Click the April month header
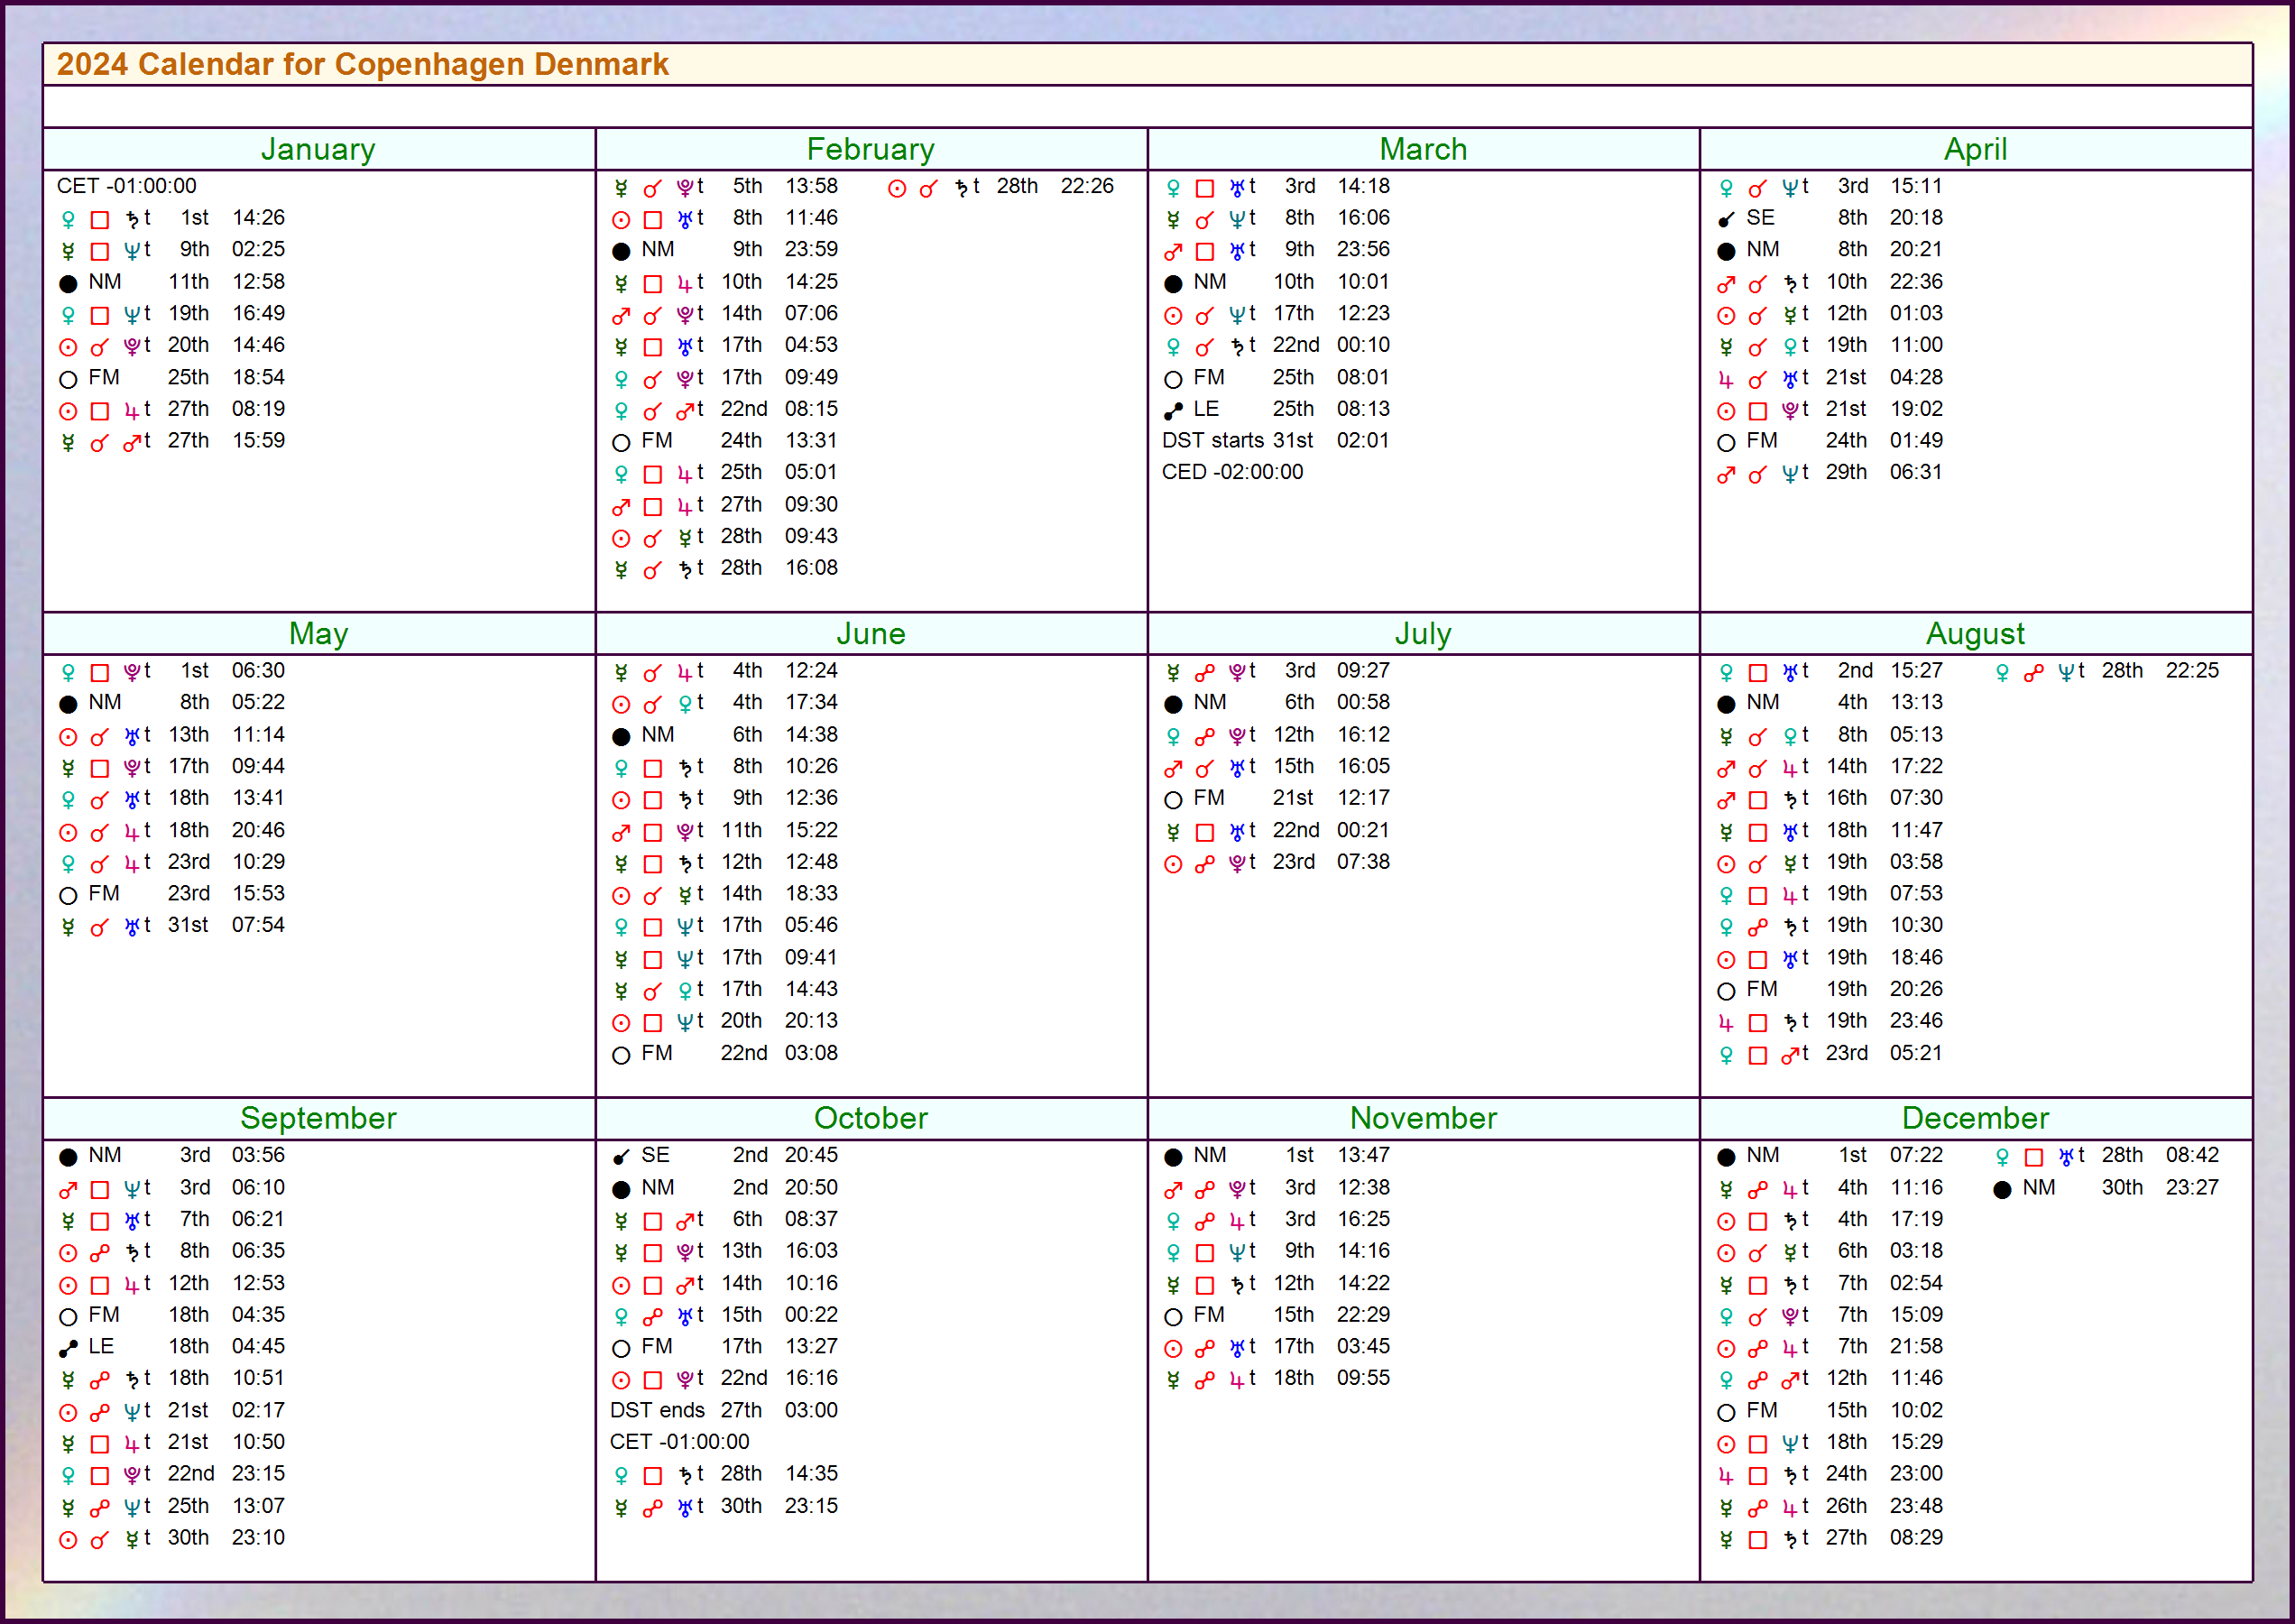This screenshot has height=1624, width=2295. (x=1975, y=149)
